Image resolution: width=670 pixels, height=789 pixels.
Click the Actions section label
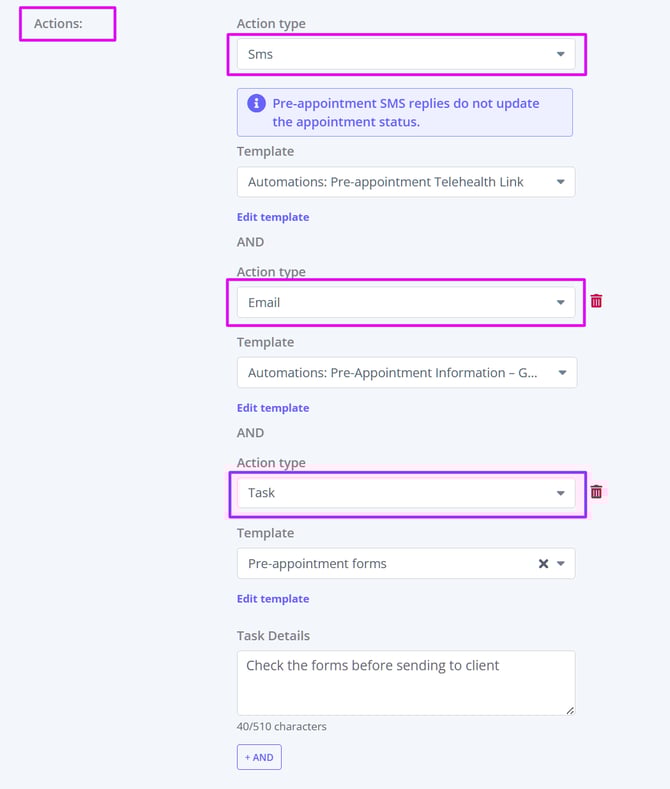coord(58,22)
